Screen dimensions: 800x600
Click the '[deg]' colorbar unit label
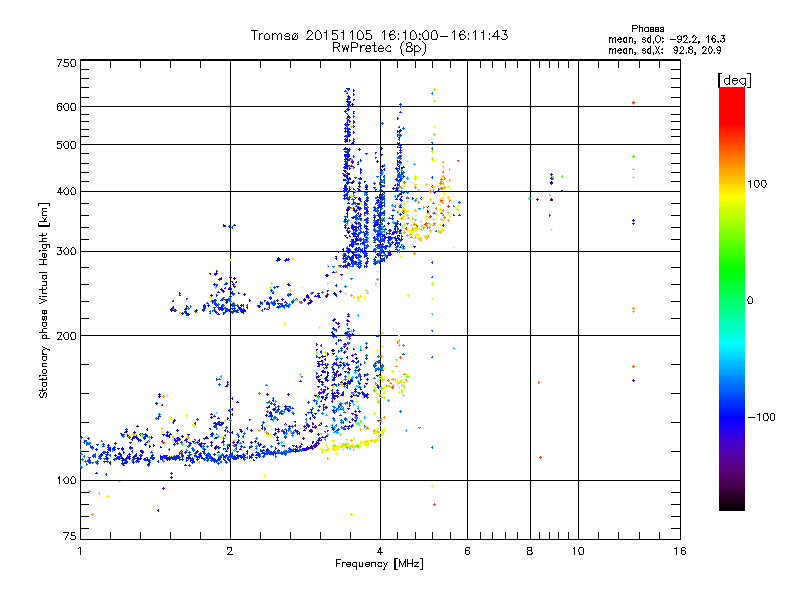(734, 80)
